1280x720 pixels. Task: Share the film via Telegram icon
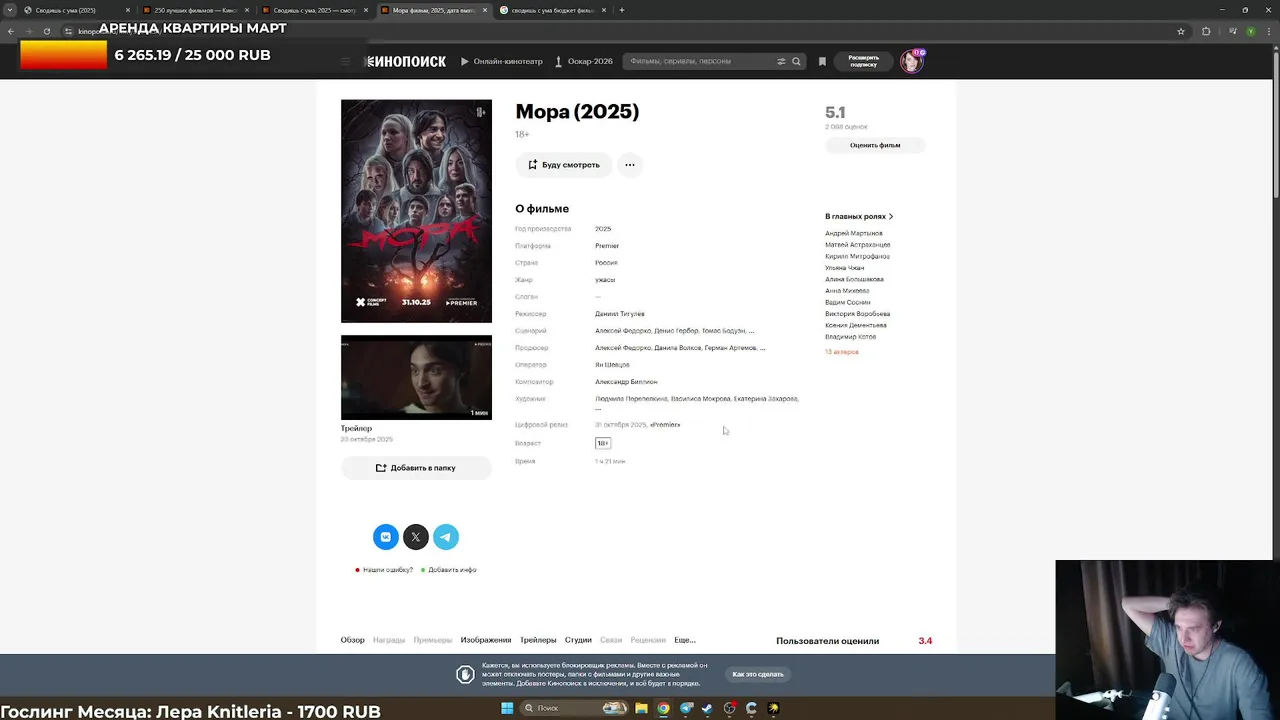click(x=446, y=537)
